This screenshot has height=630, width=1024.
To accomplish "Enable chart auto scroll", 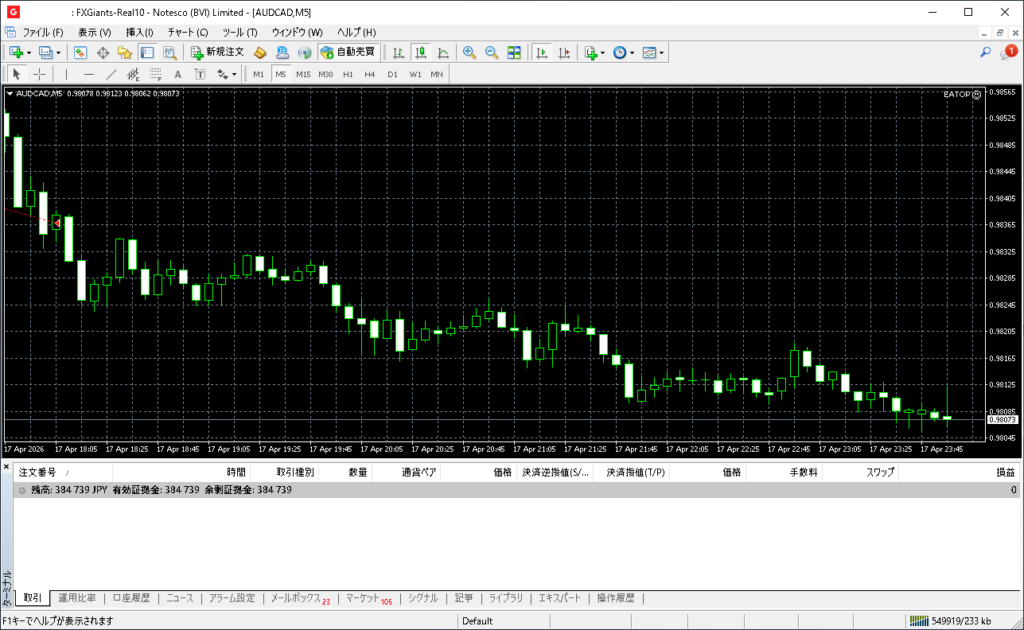I will point(542,52).
